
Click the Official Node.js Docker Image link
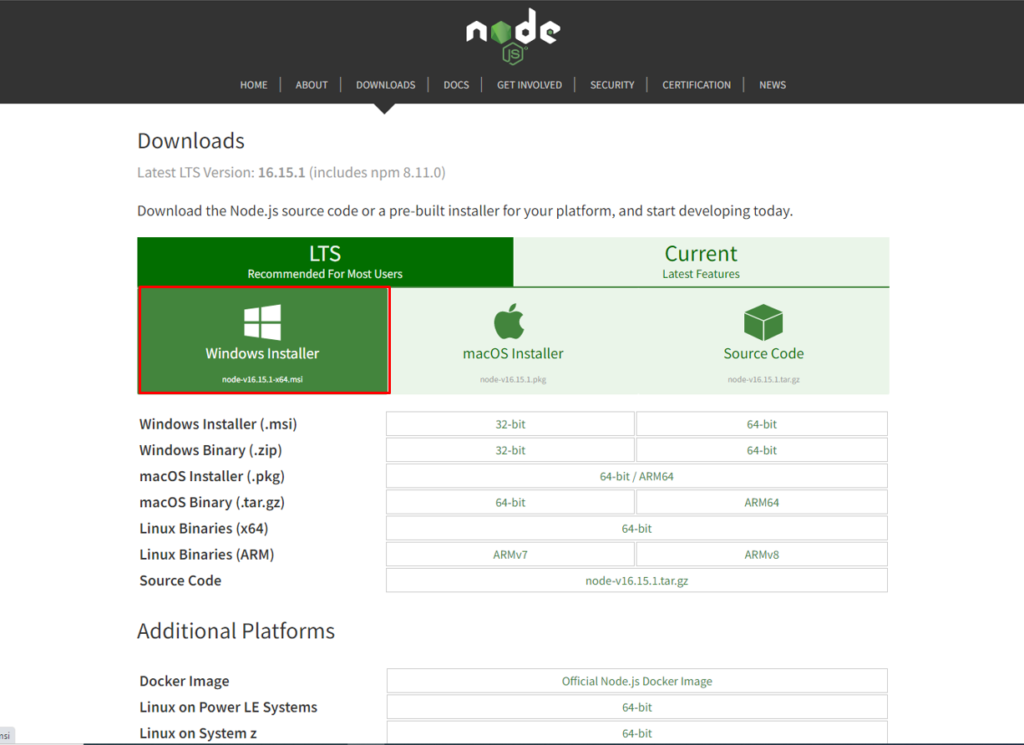pos(636,681)
